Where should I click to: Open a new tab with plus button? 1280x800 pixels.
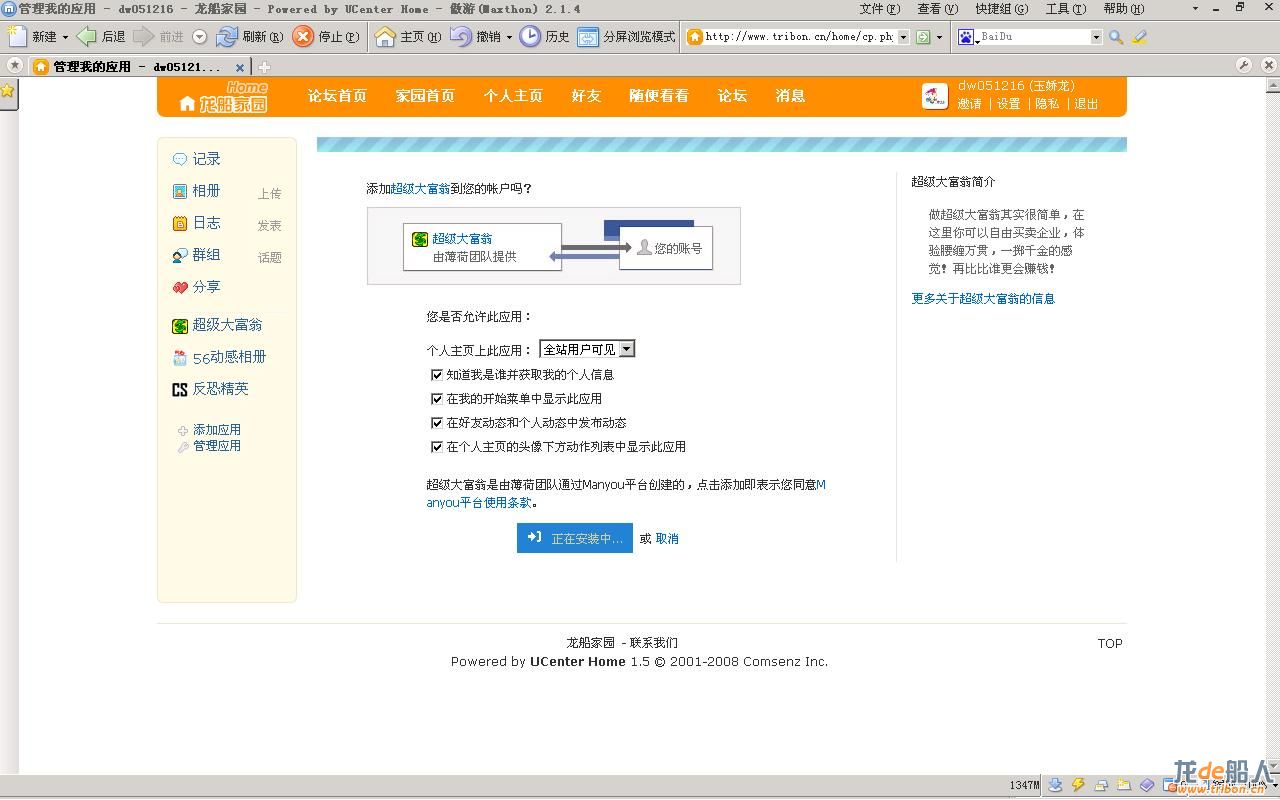pos(264,67)
